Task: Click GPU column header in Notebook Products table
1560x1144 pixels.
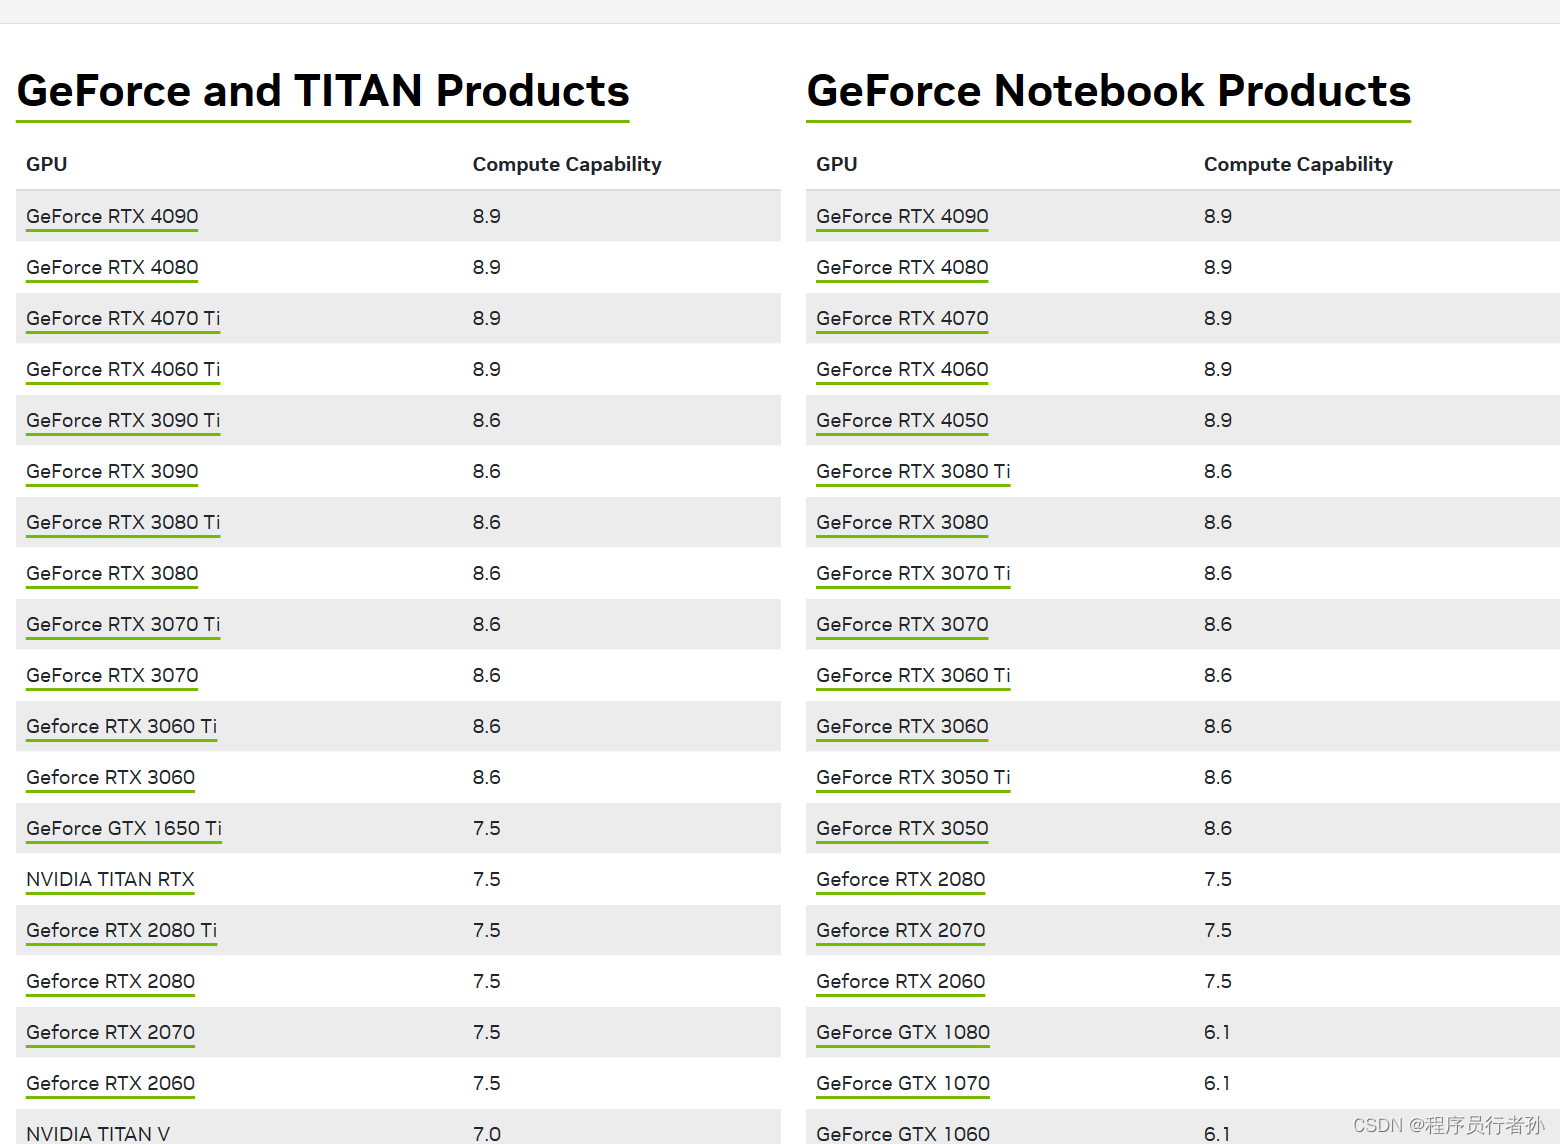Action: [837, 164]
